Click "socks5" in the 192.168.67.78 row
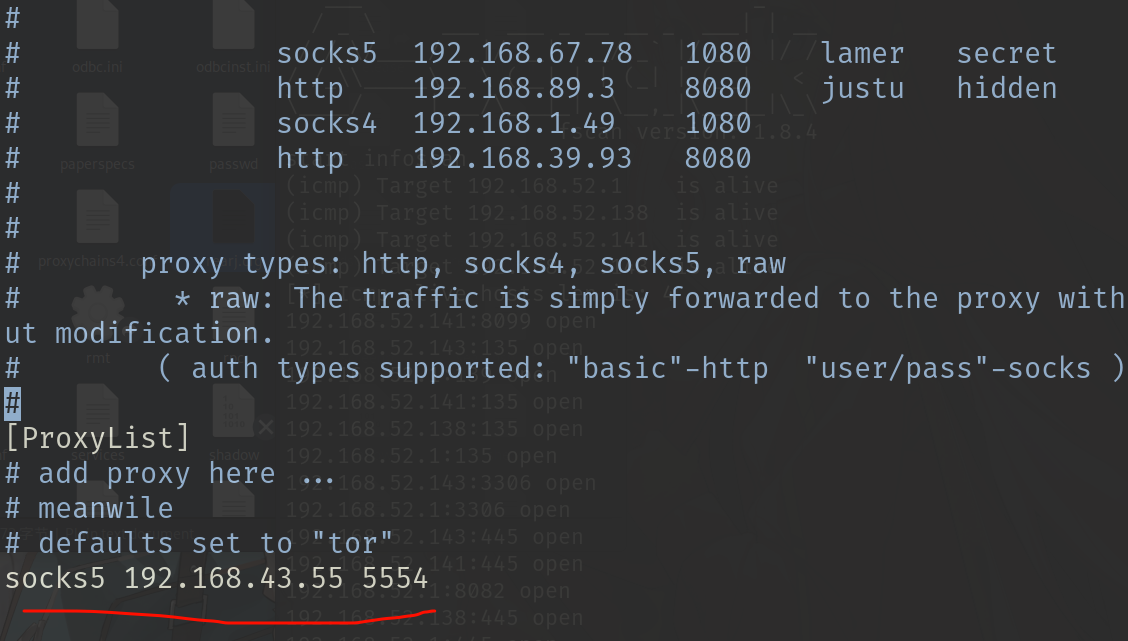The width and height of the screenshot is (1128, 641). [x=327, y=53]
